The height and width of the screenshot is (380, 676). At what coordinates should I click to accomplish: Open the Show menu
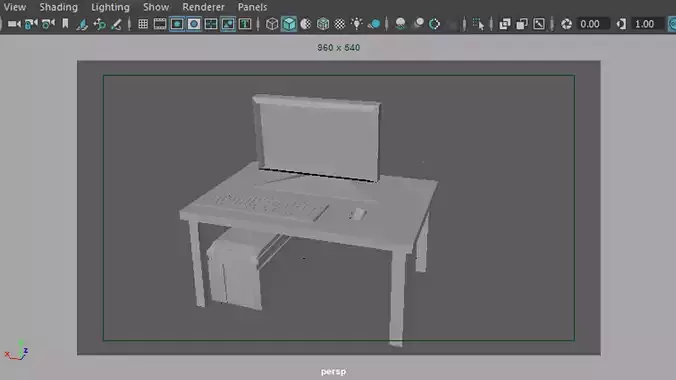click(x=156, y=7)
